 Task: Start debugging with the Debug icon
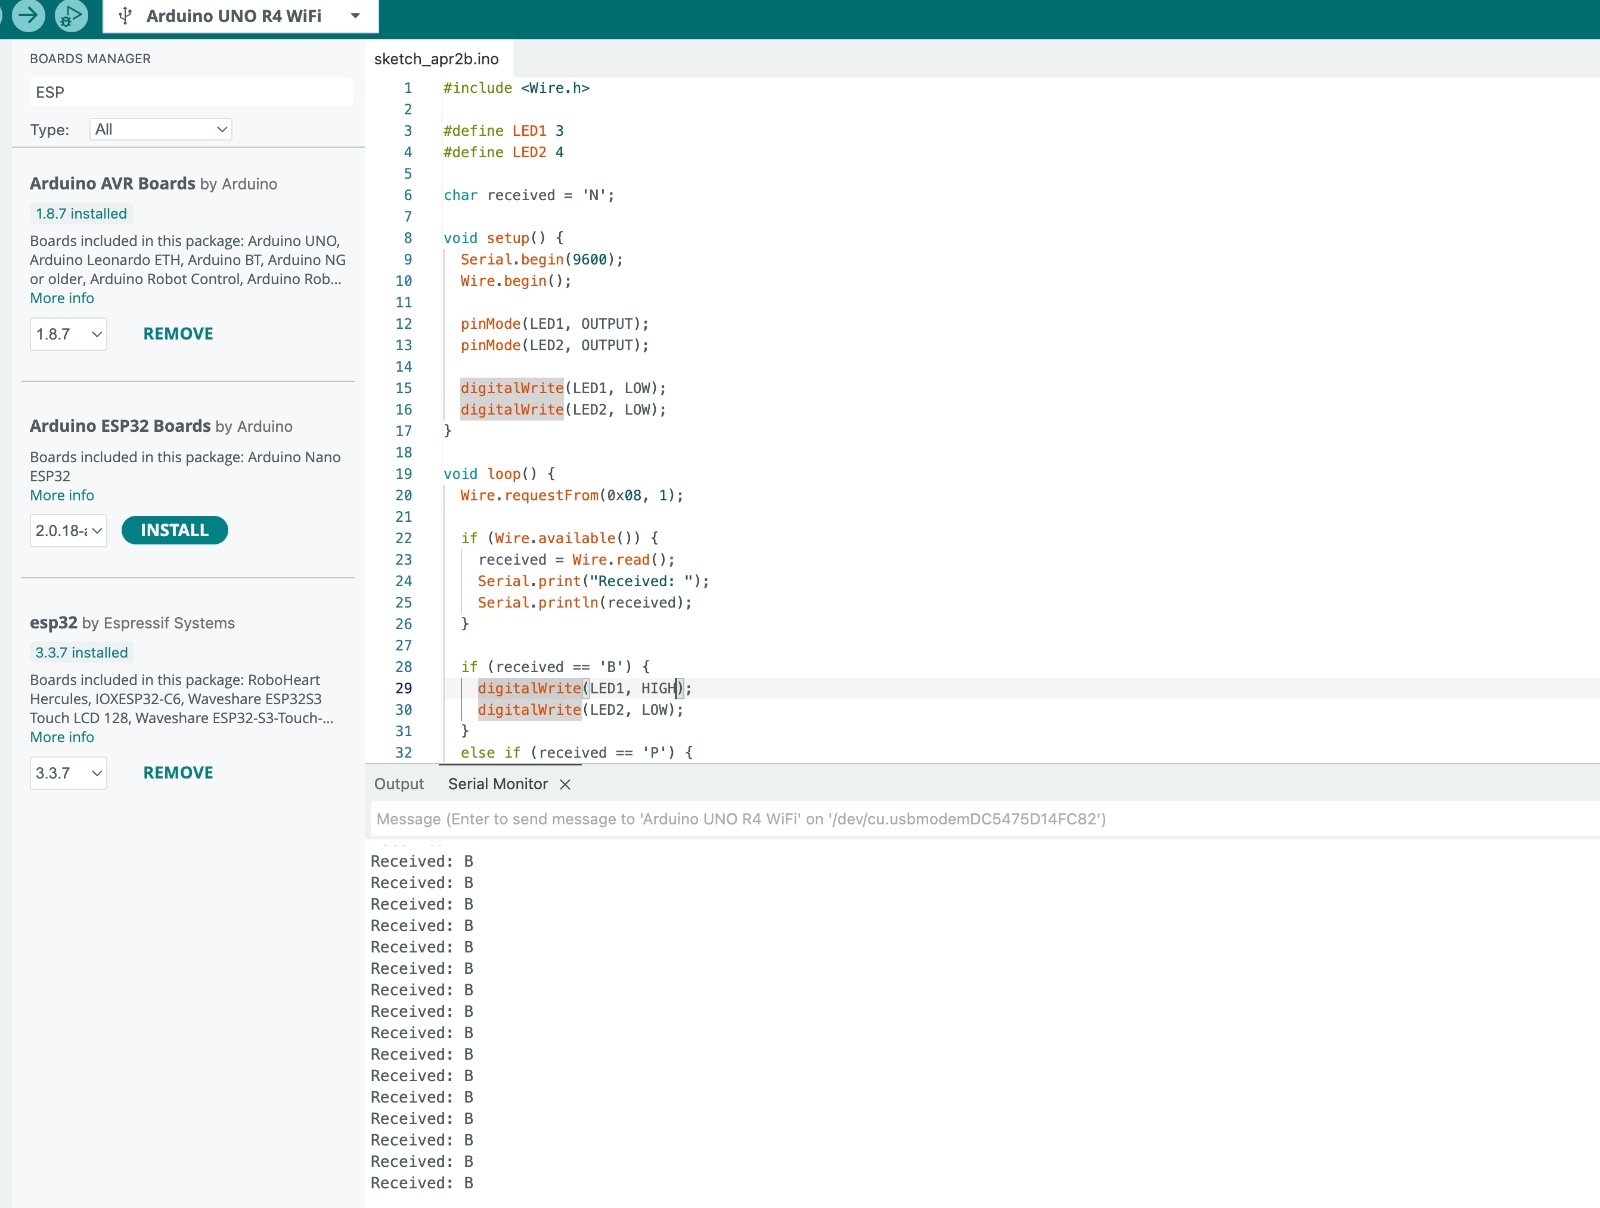click(x=71, y=15)
